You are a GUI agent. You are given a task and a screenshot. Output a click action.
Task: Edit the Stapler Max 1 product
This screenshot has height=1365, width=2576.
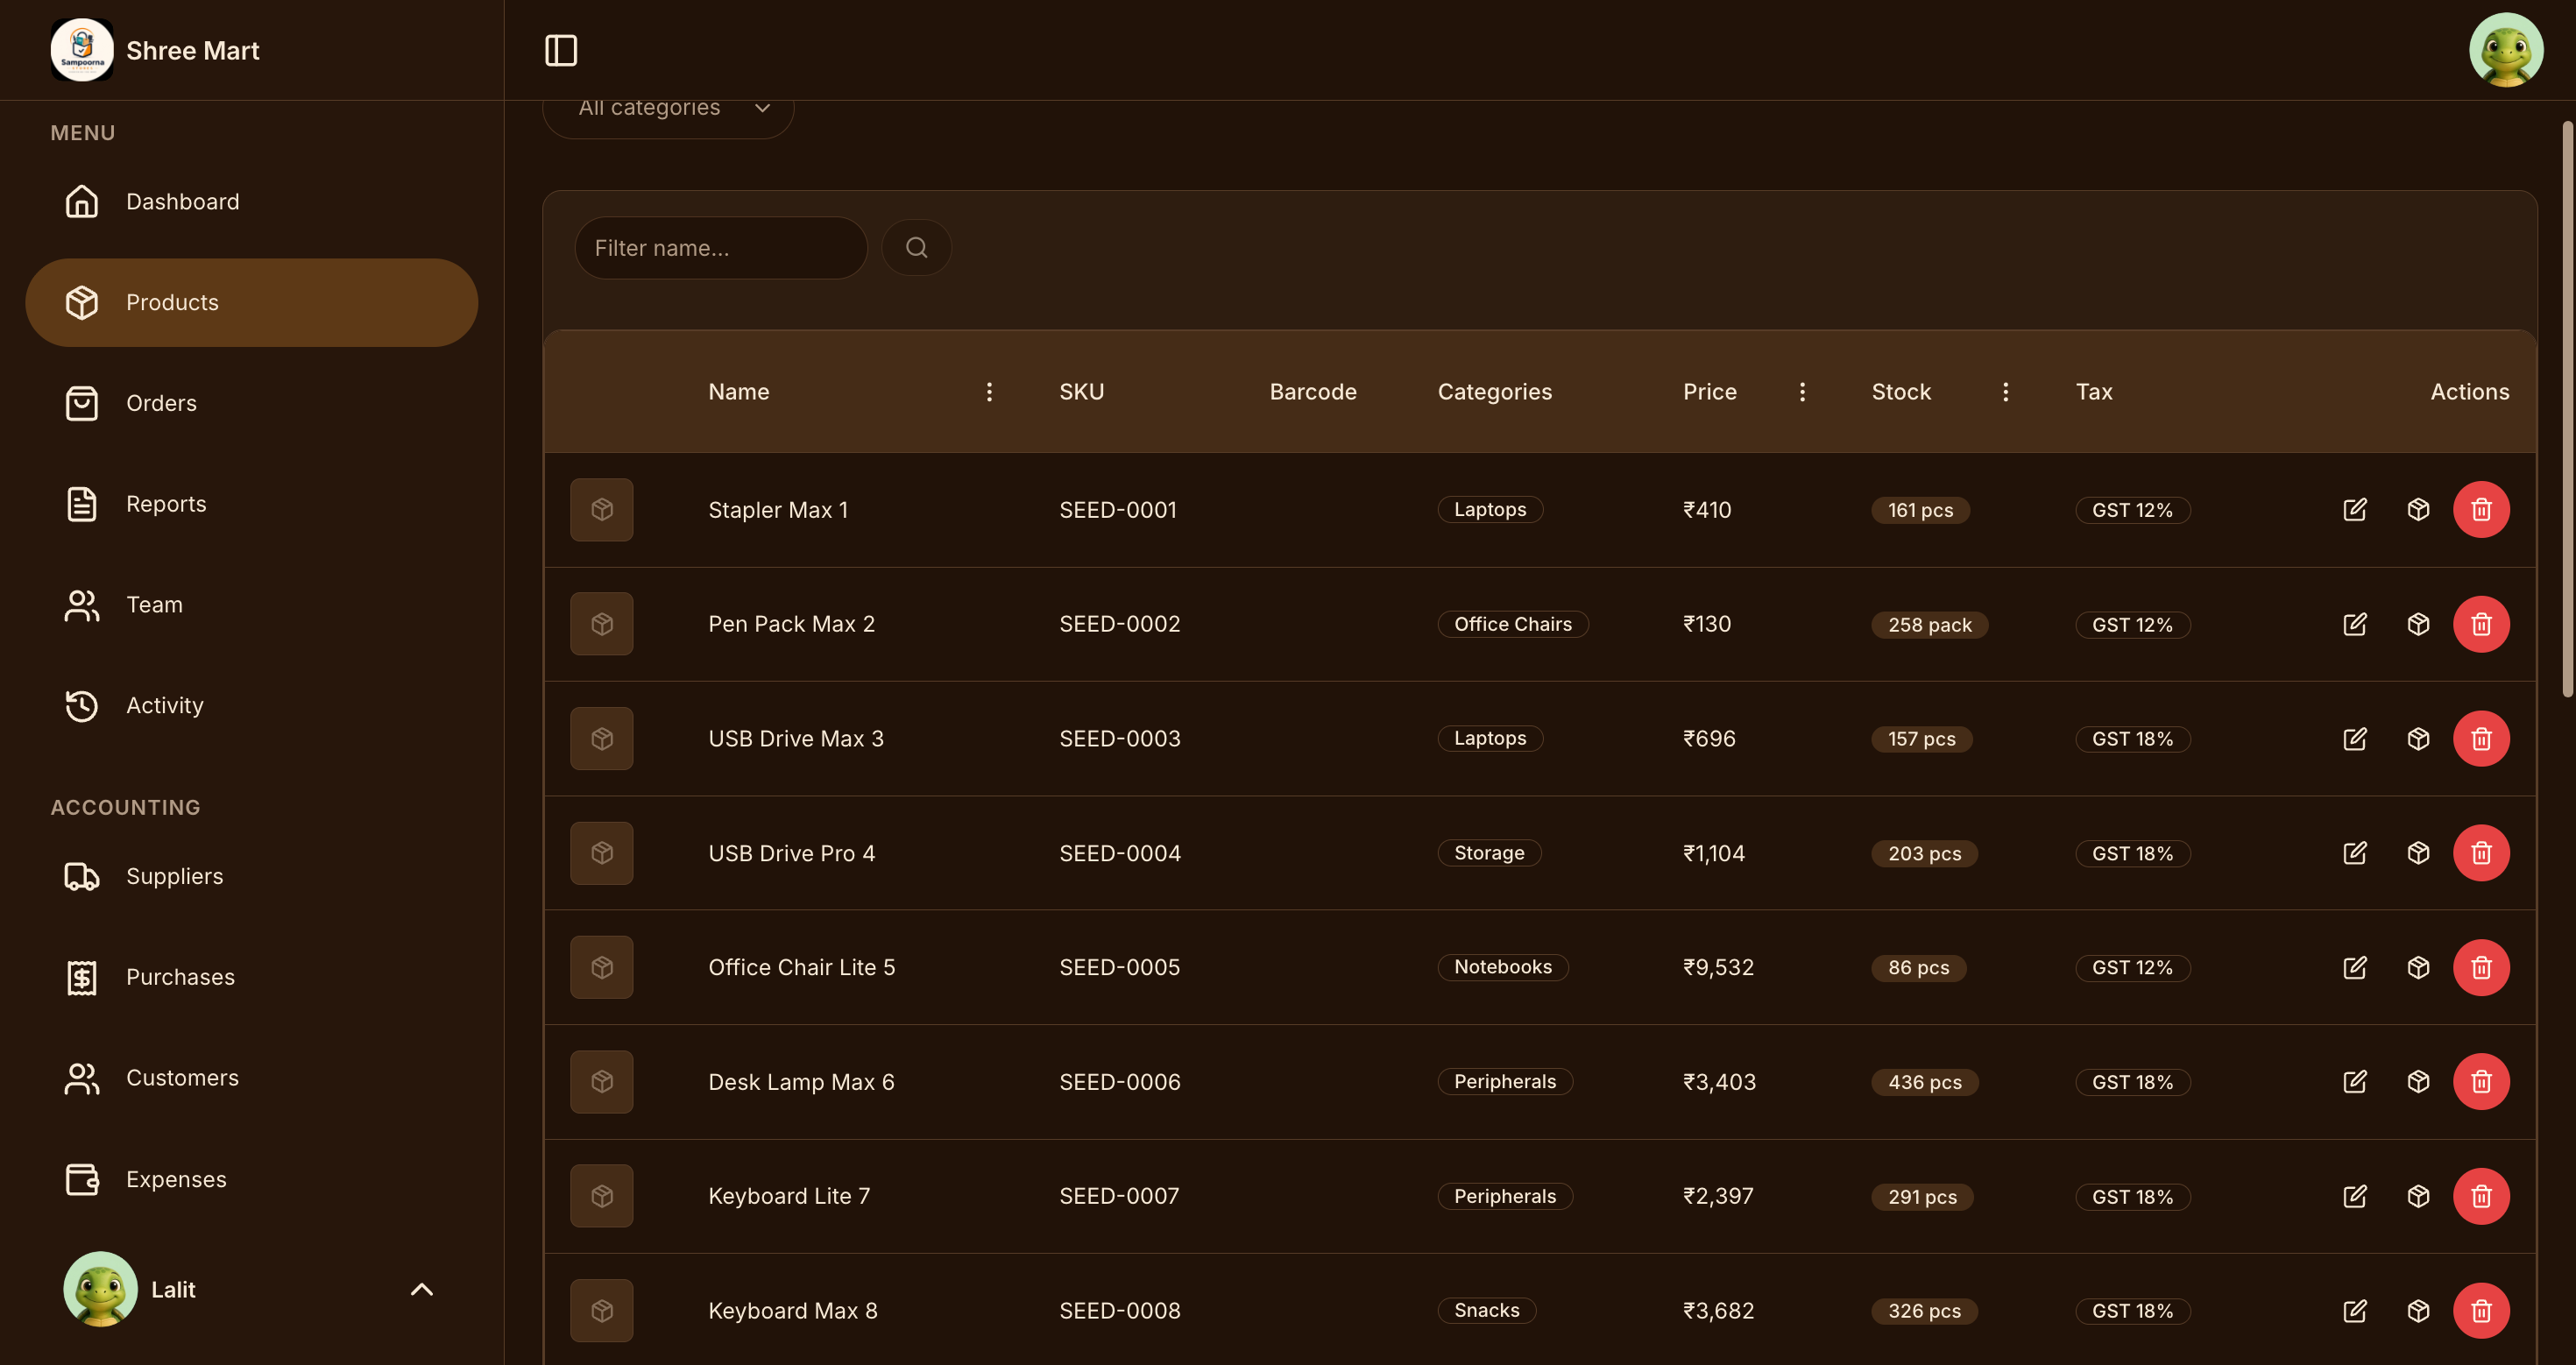point(2355,510)
